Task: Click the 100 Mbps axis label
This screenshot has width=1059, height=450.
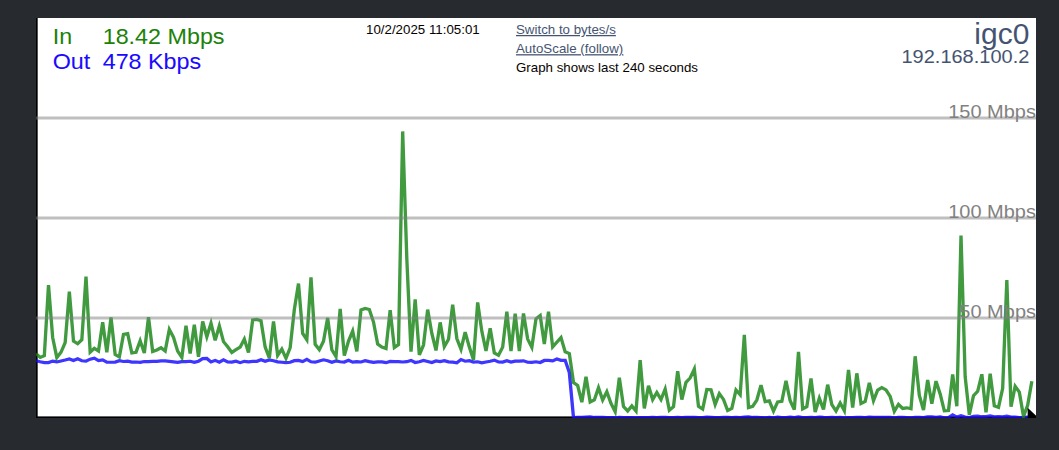Action: (991, 211)
